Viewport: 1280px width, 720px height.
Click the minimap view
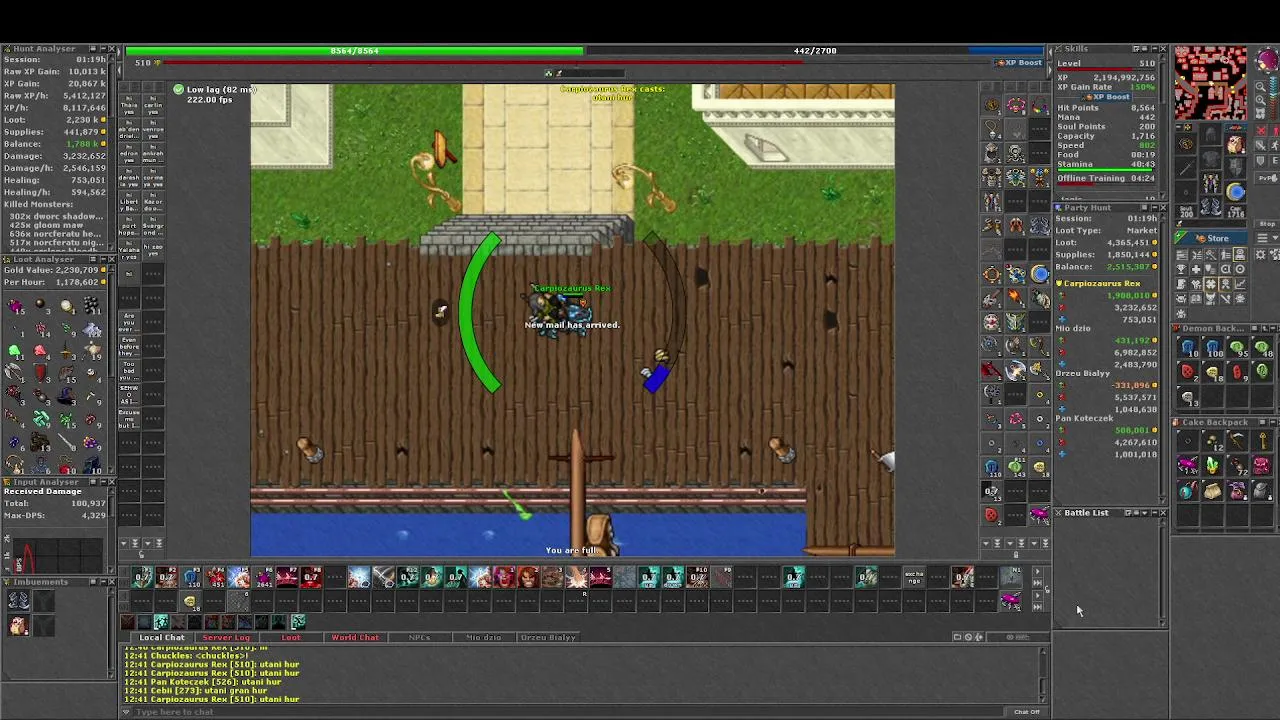click(1211, 82)
